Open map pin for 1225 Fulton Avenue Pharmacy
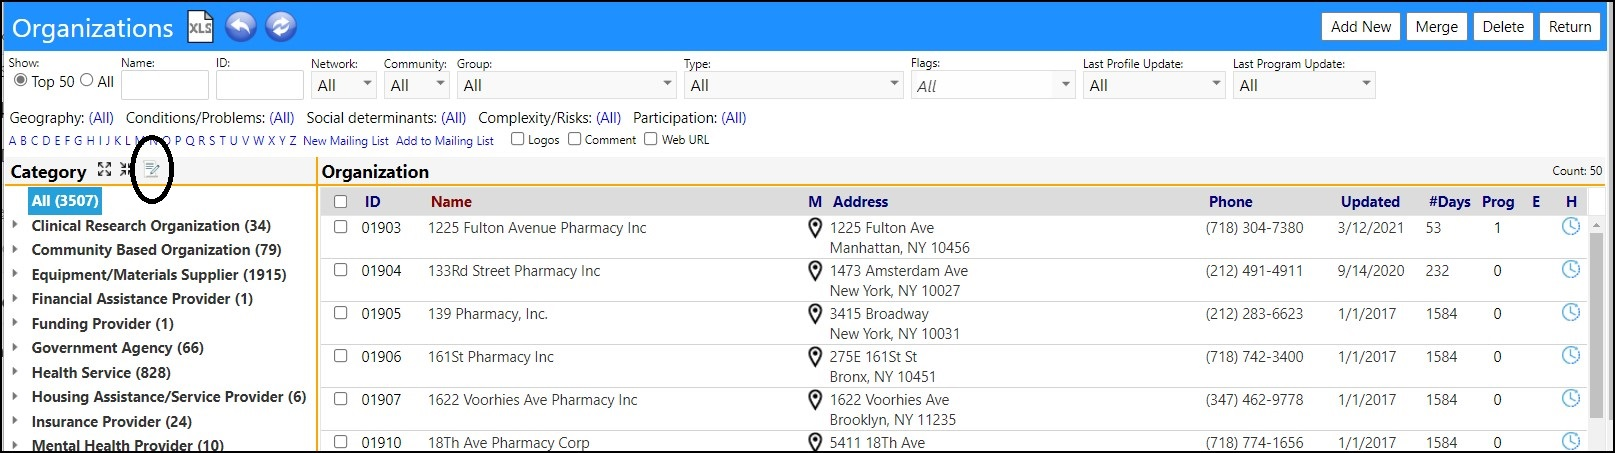Image resolution: width=1615 pixels, height=453 pixels. 815,229
